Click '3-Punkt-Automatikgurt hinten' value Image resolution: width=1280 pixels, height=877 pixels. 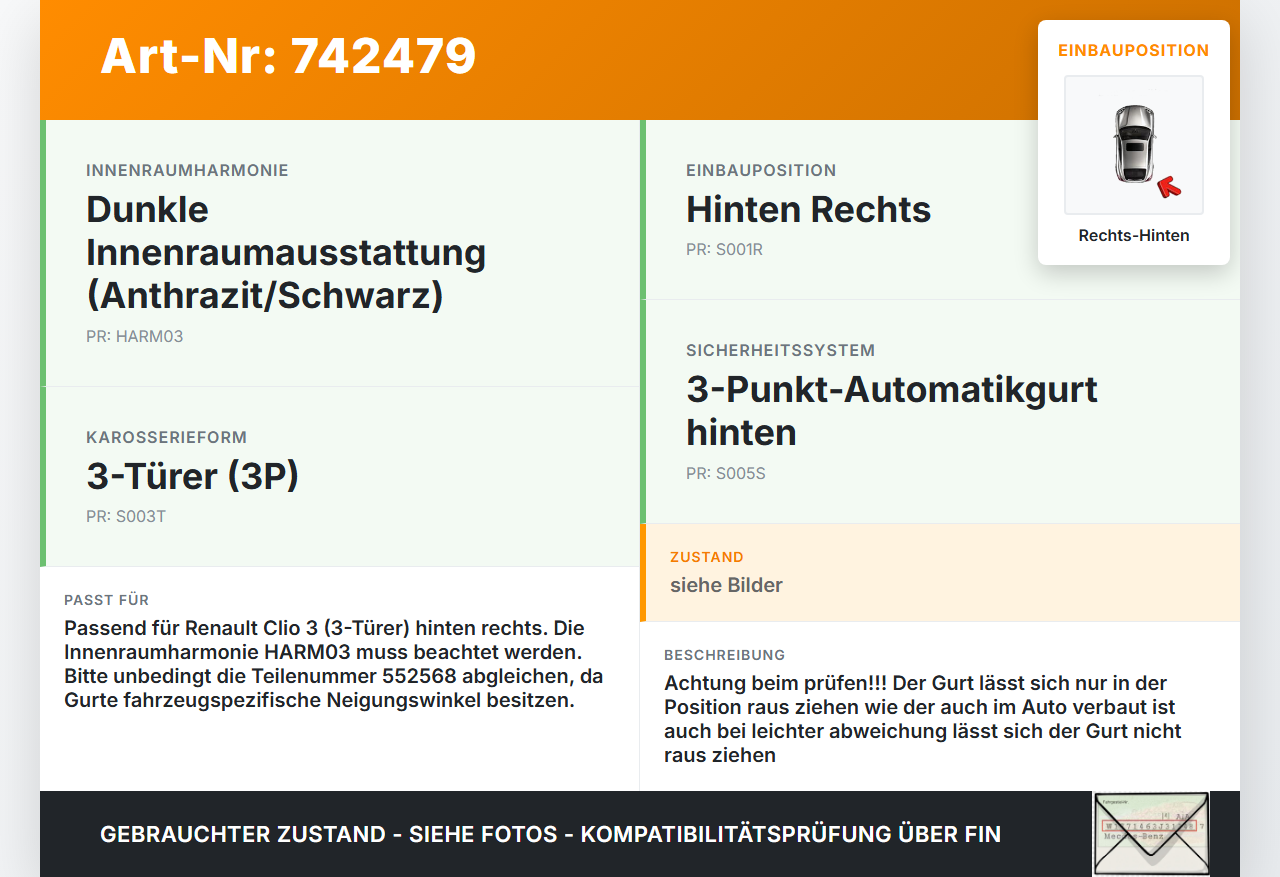892,410
